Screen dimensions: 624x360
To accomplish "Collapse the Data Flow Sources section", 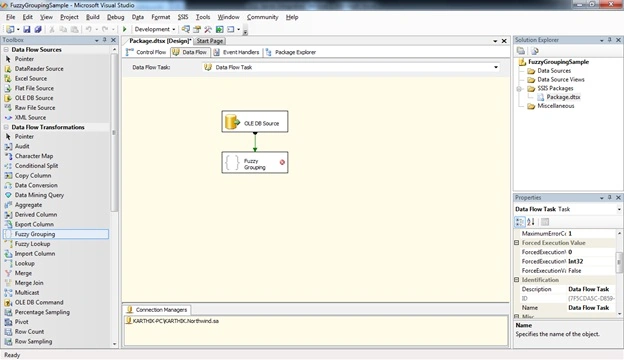I will click(x=6, y=50).
